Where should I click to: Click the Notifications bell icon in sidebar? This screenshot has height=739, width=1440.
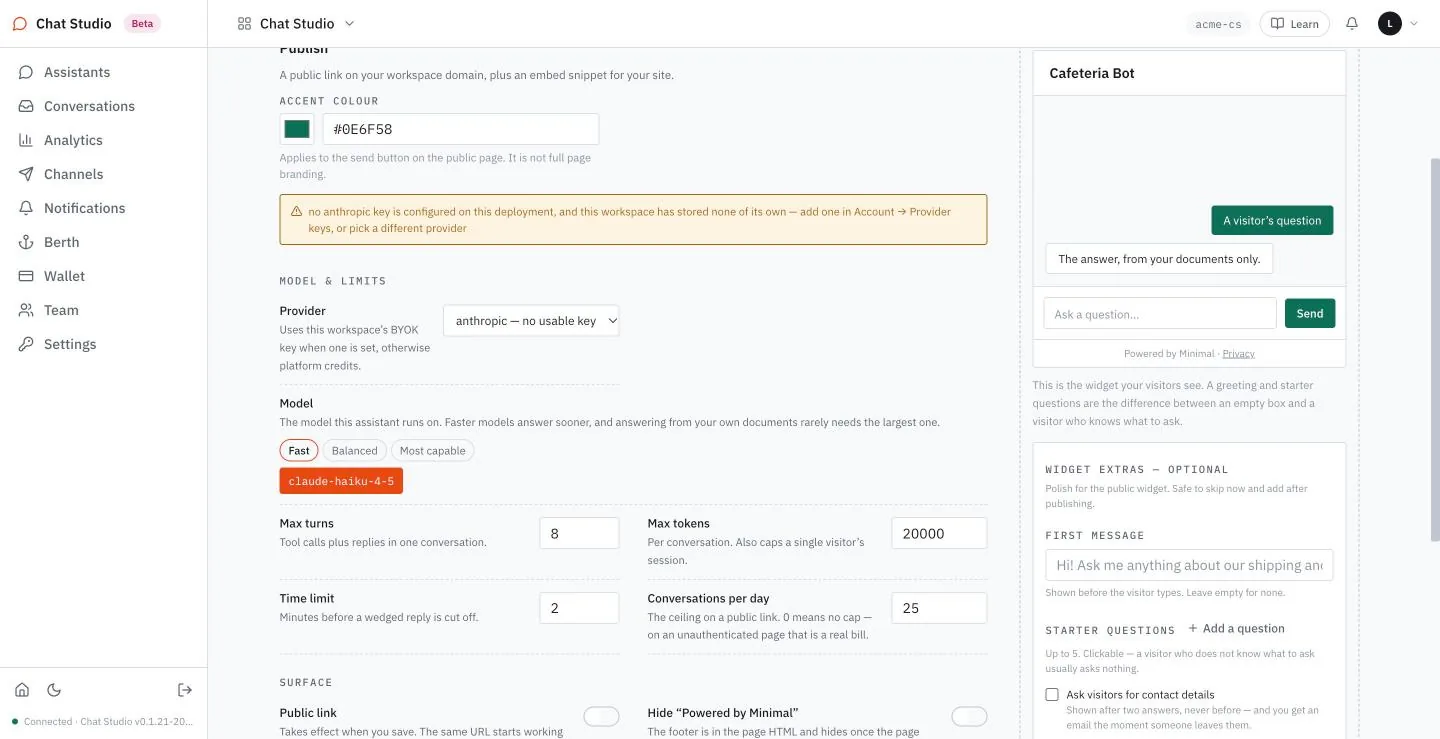(x=26, y=208)
